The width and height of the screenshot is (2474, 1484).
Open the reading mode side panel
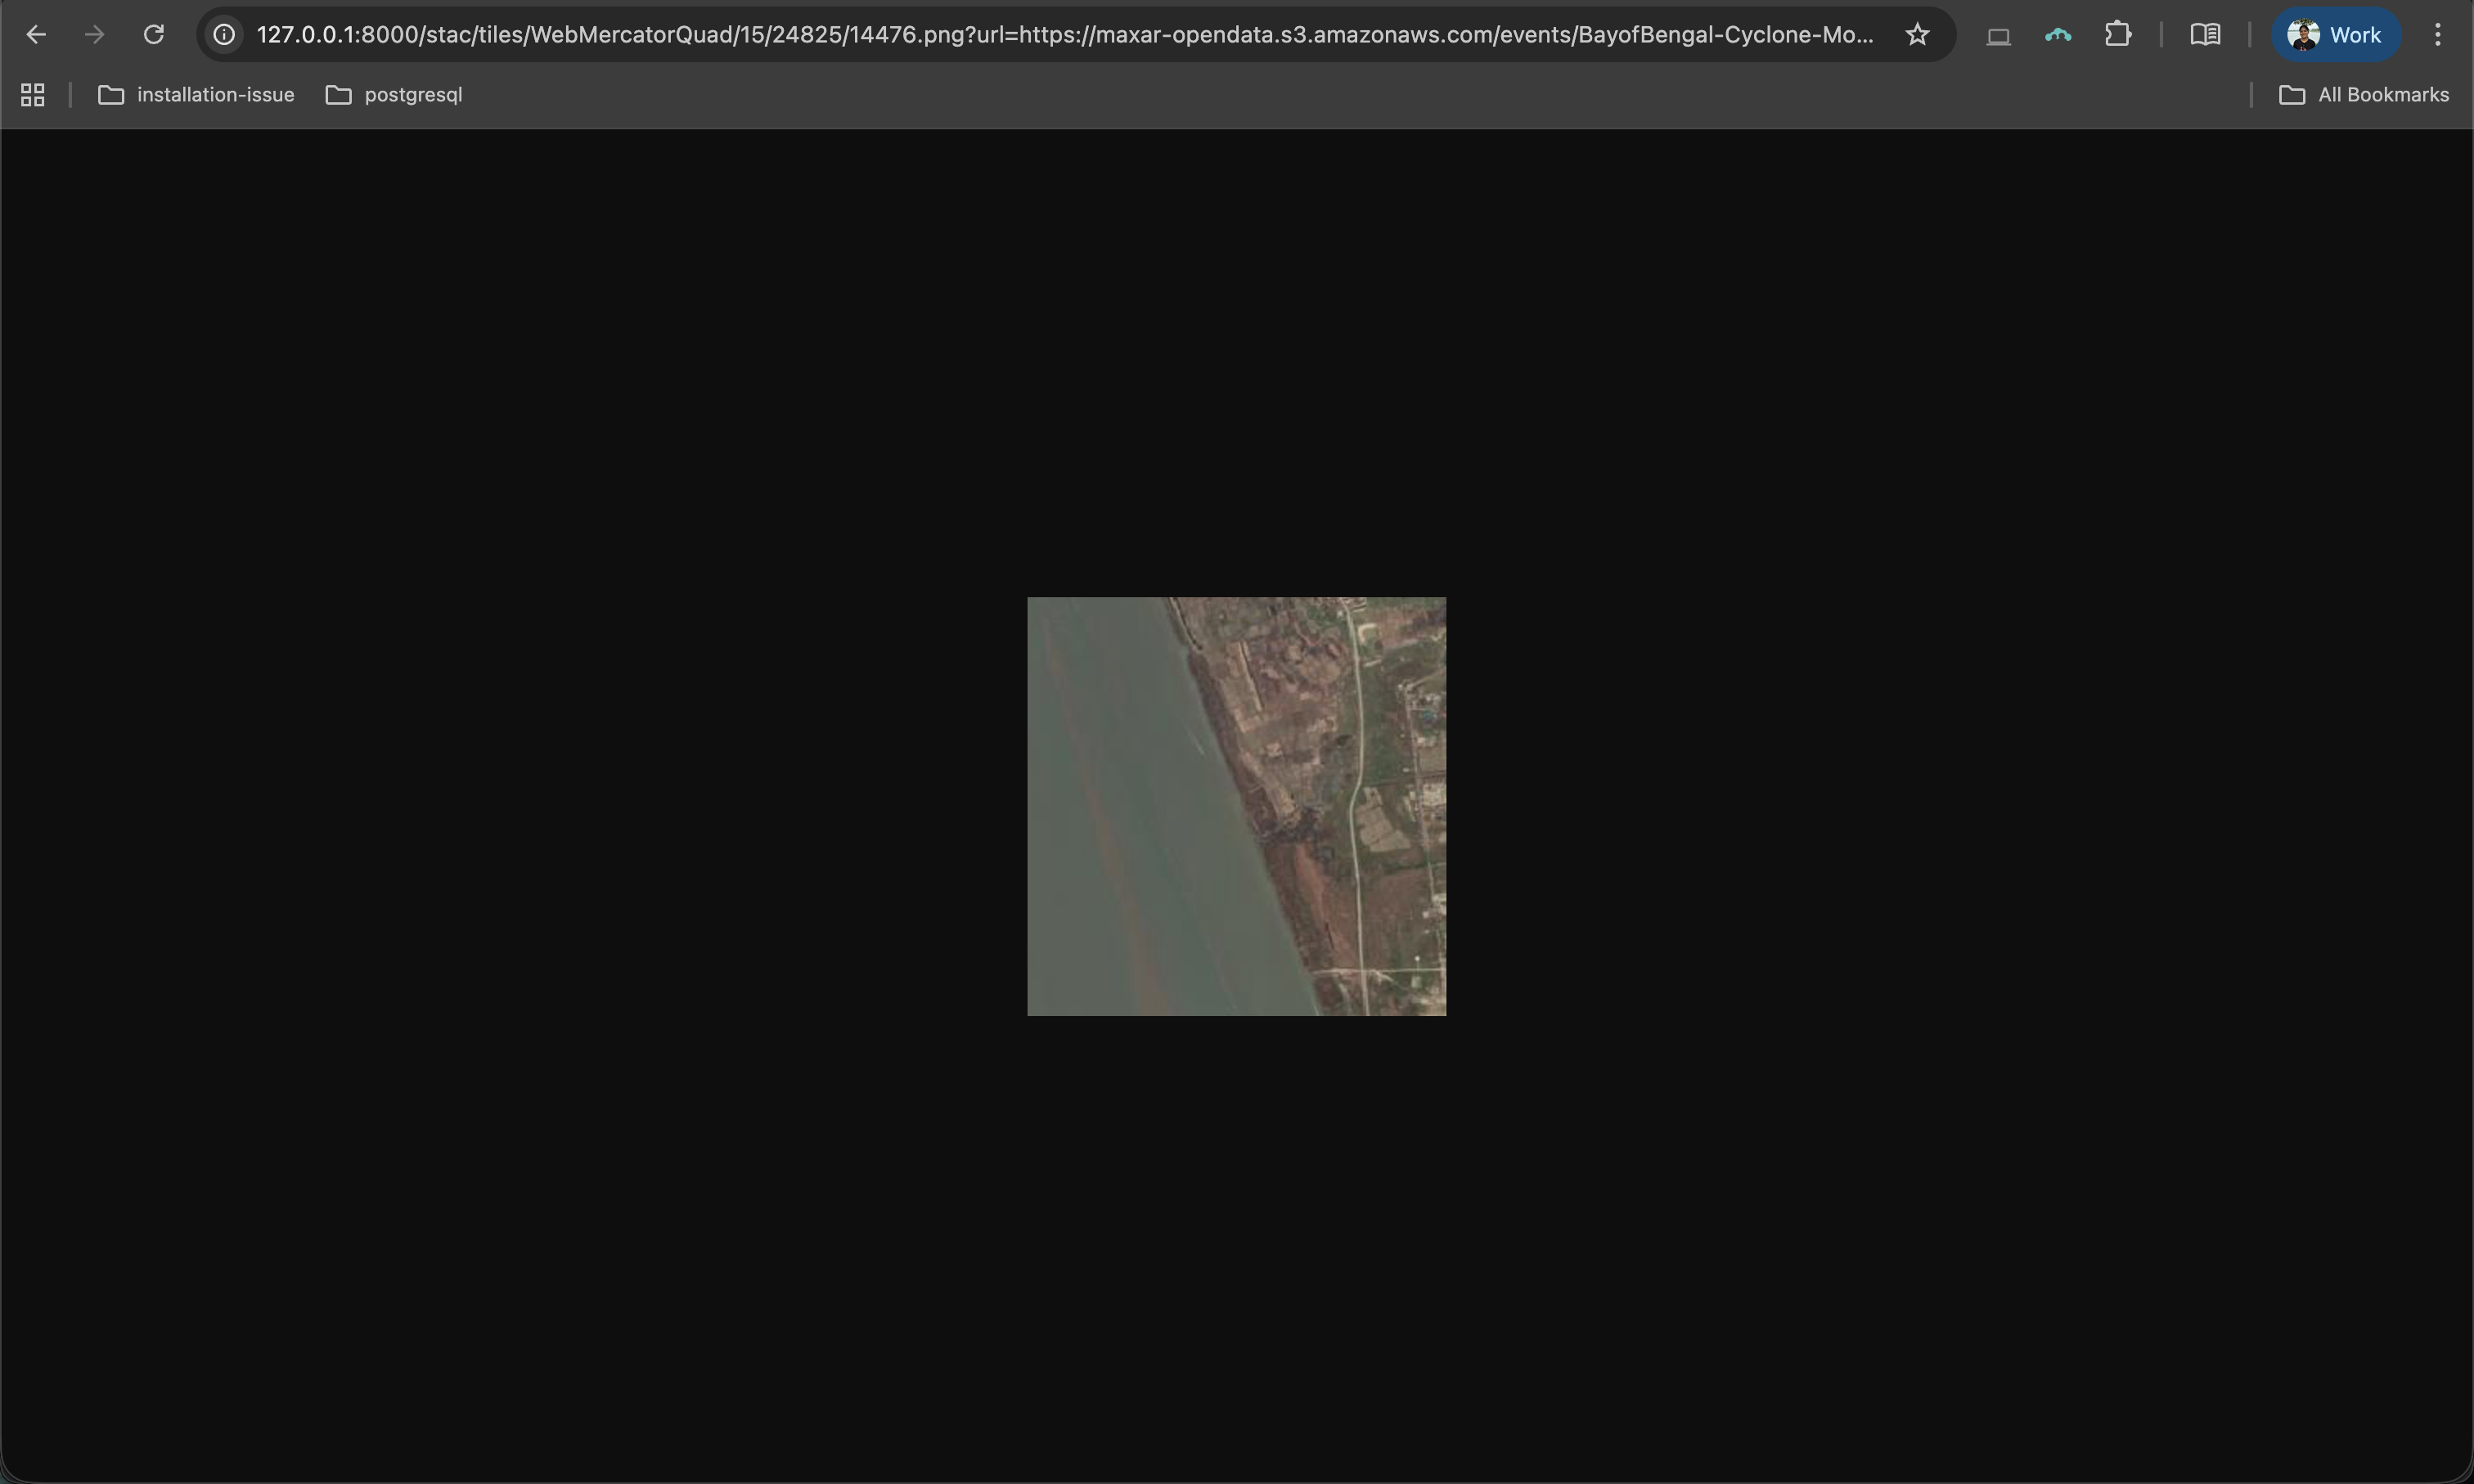click(x=2205, y=35)
